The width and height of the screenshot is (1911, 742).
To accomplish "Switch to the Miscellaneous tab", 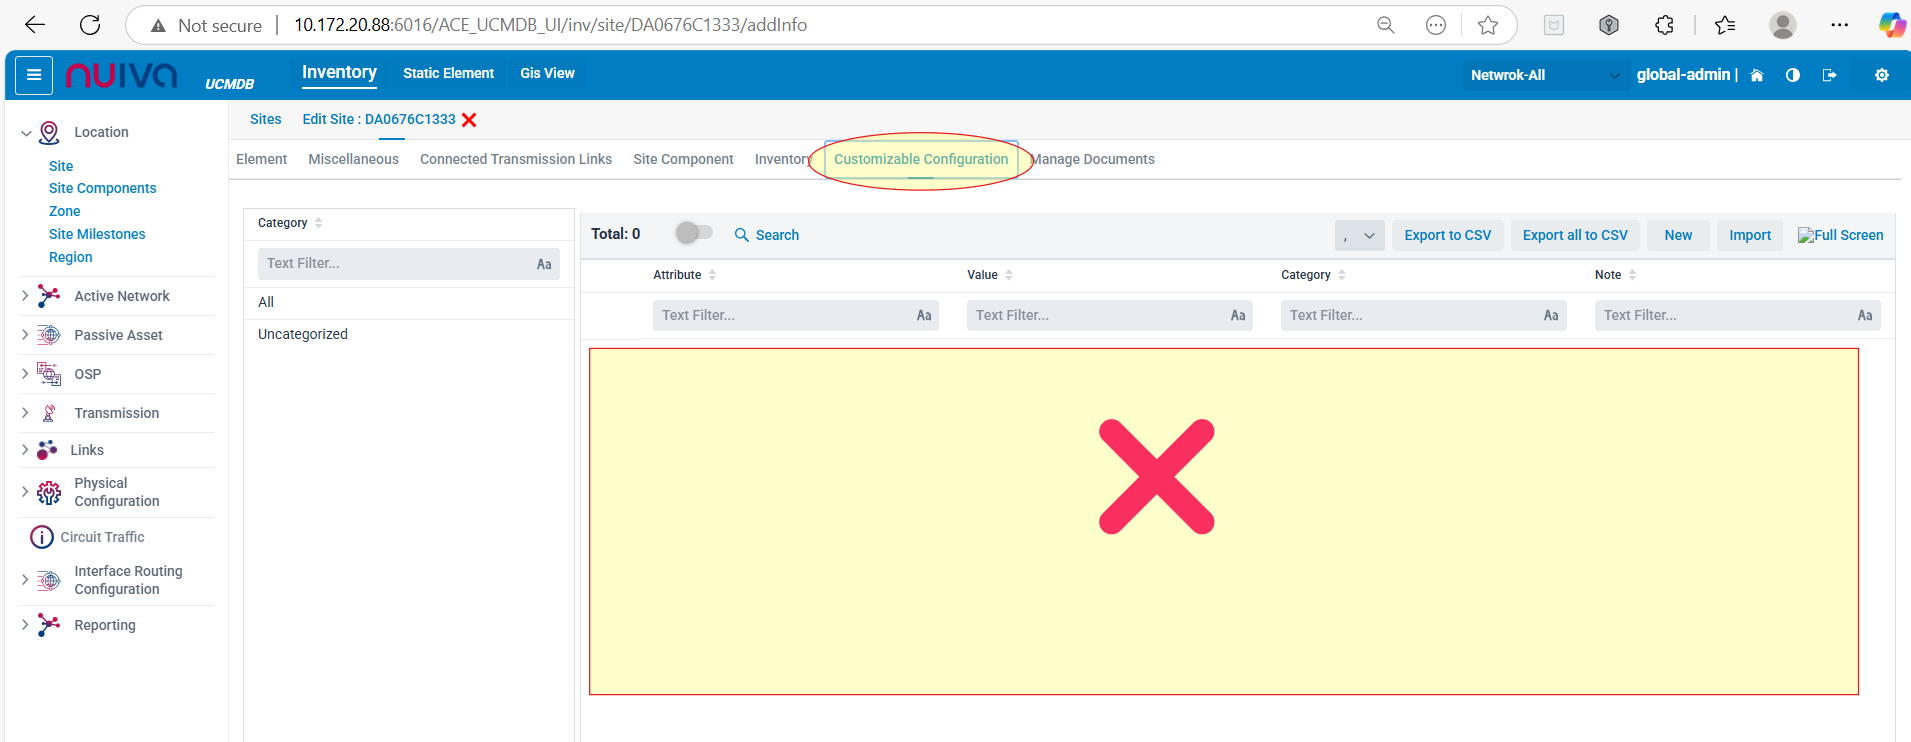I will point(353,159).
